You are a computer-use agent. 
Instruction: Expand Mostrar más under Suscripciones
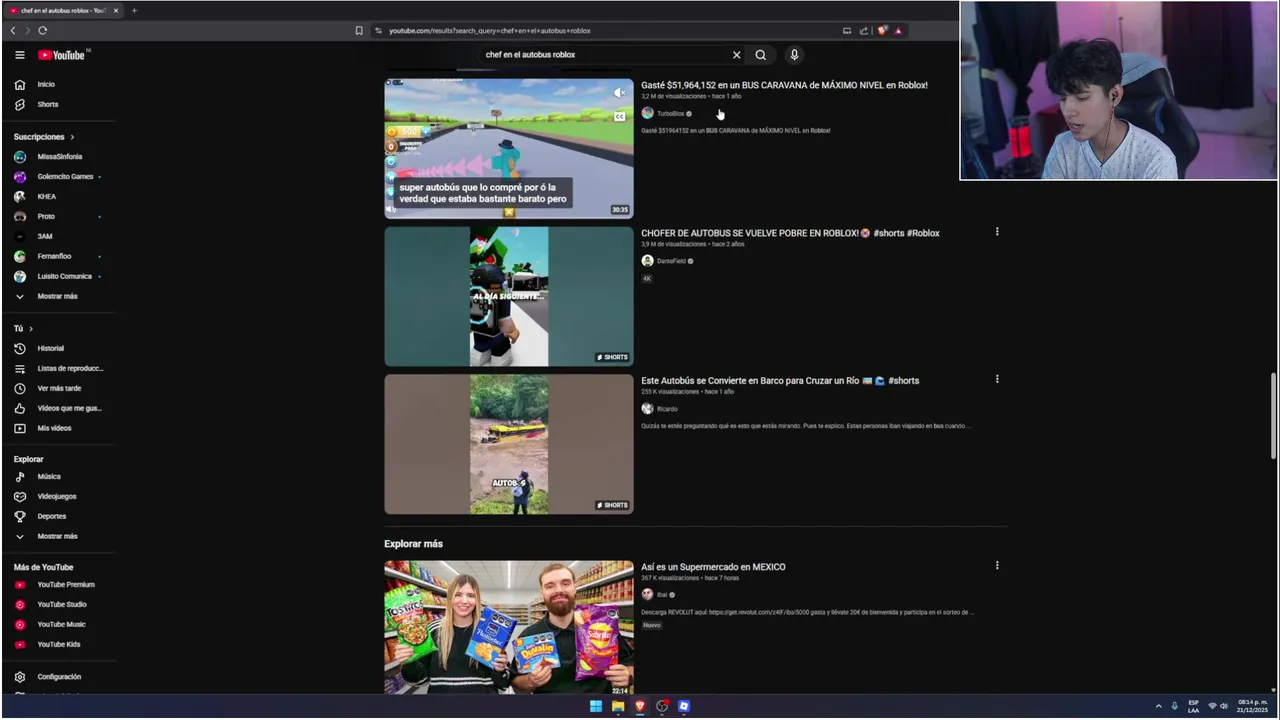(x=58, y=296)
